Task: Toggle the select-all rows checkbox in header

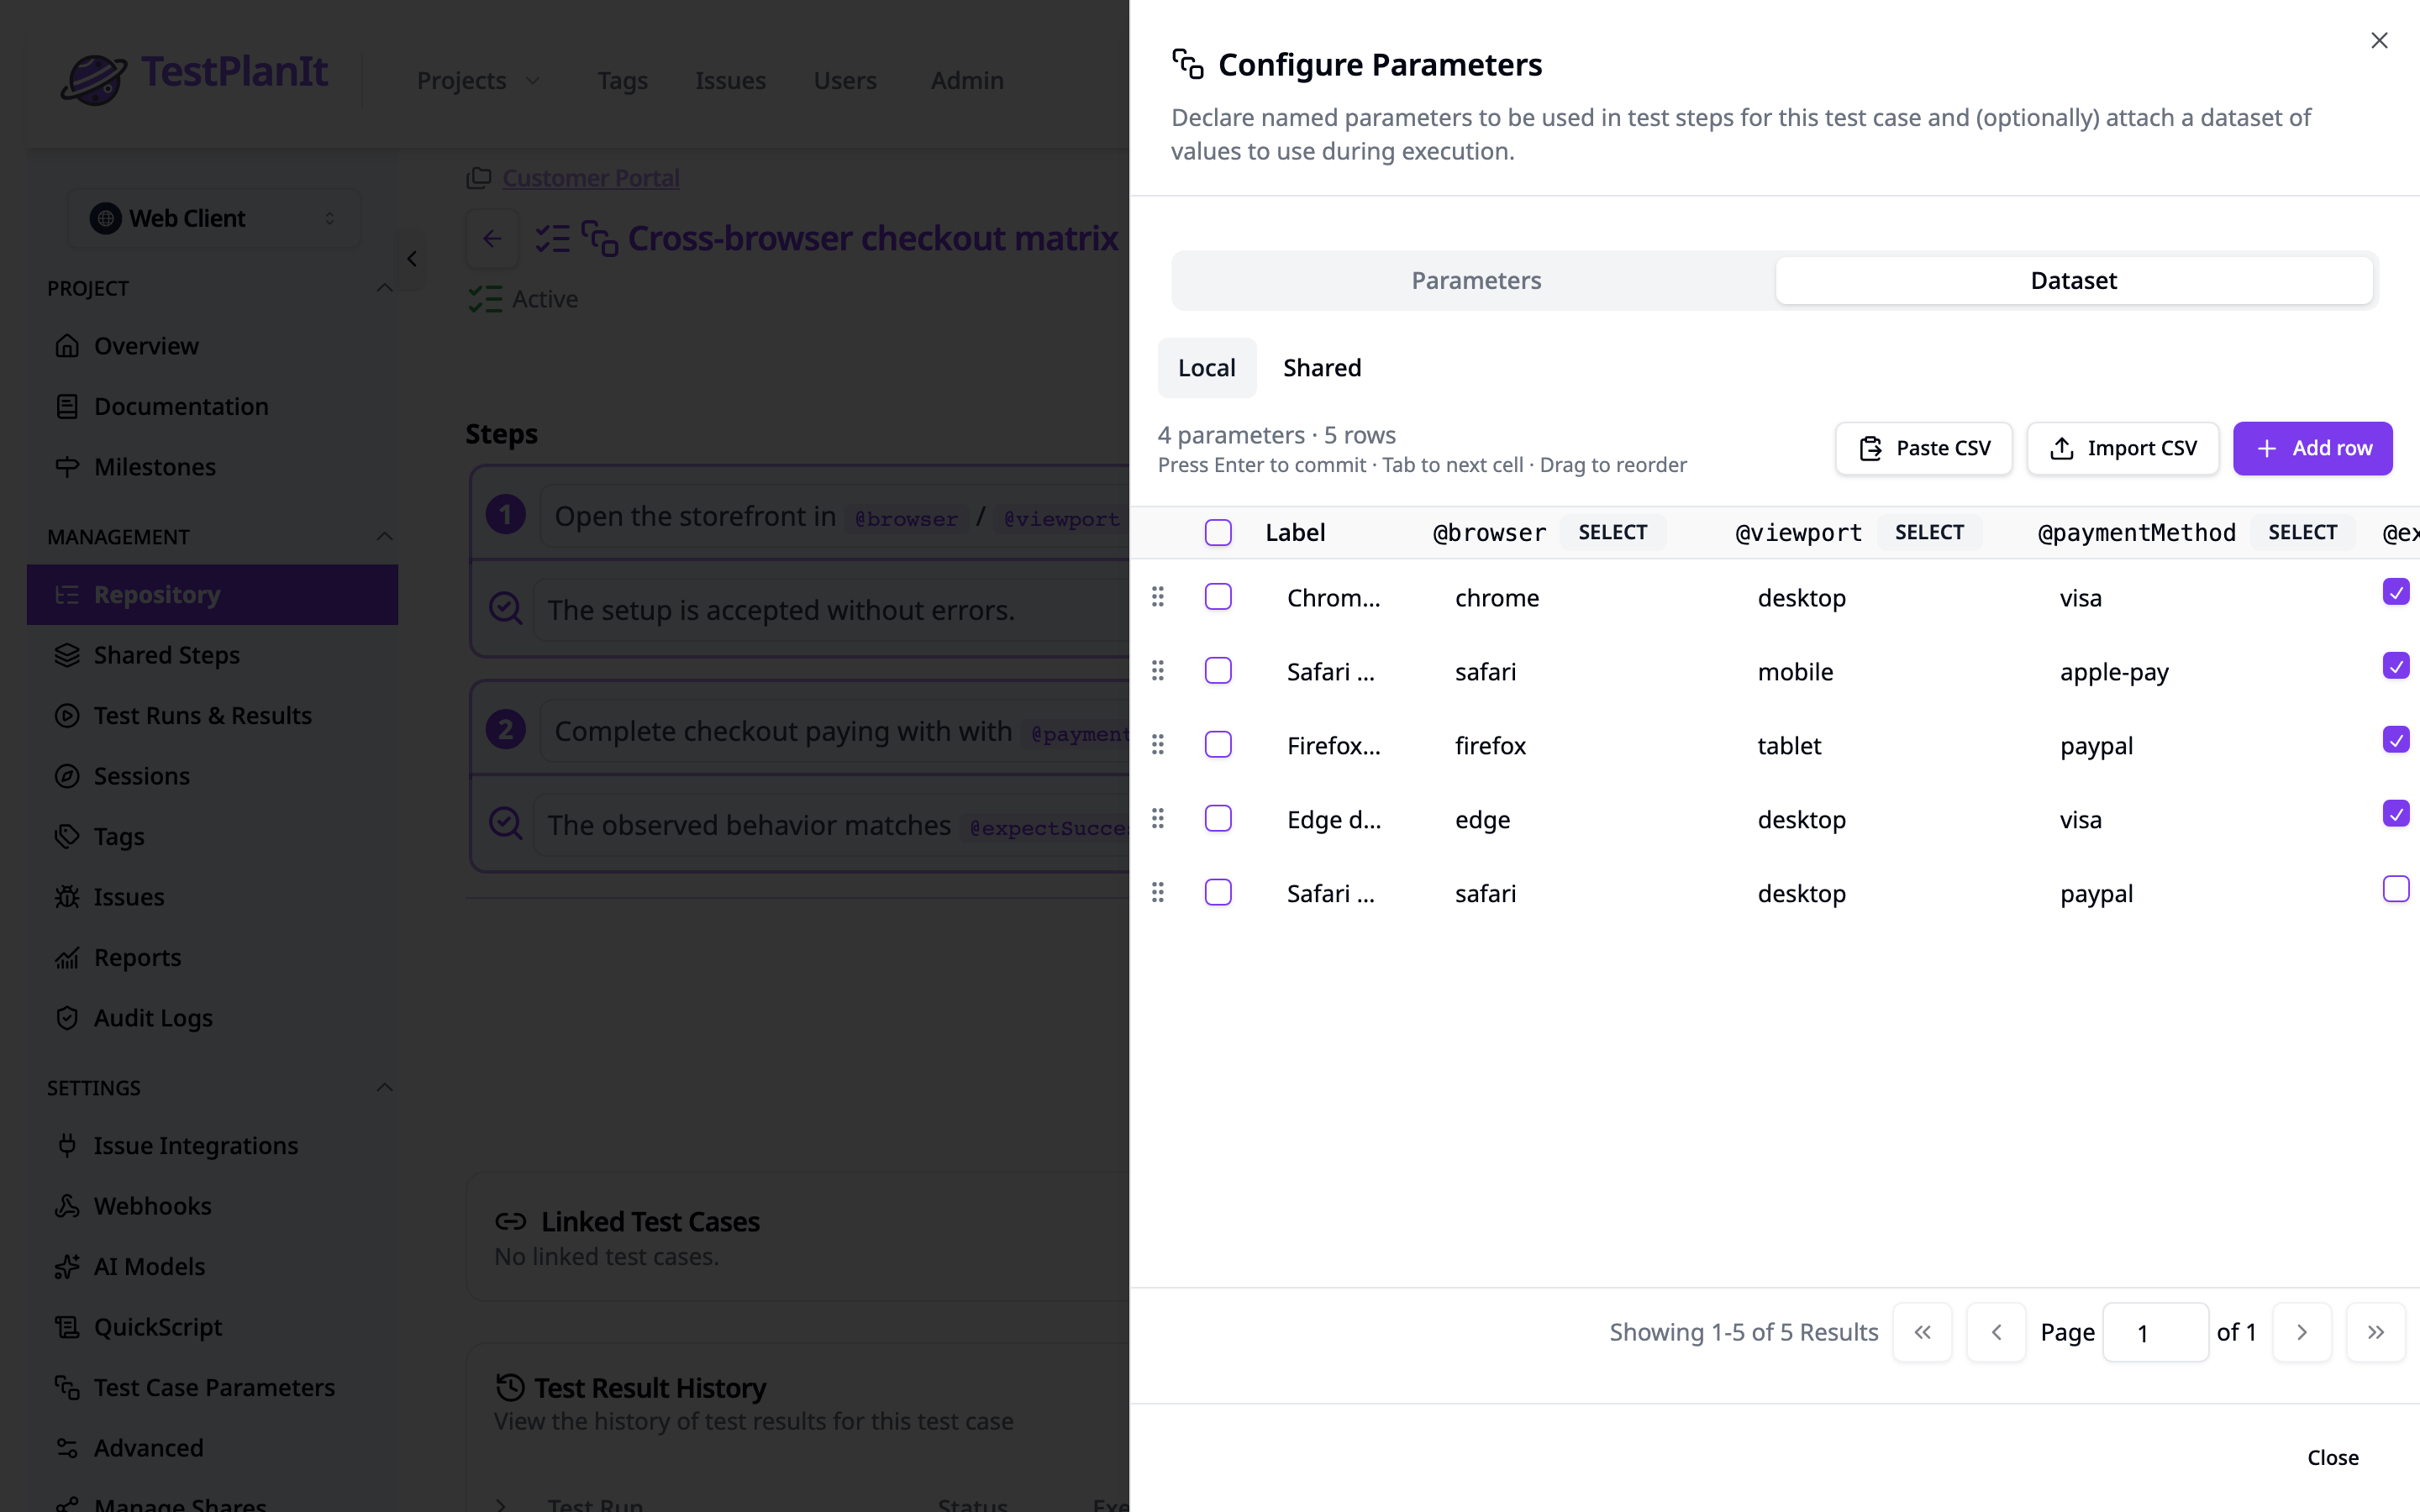Action: 1218,533
